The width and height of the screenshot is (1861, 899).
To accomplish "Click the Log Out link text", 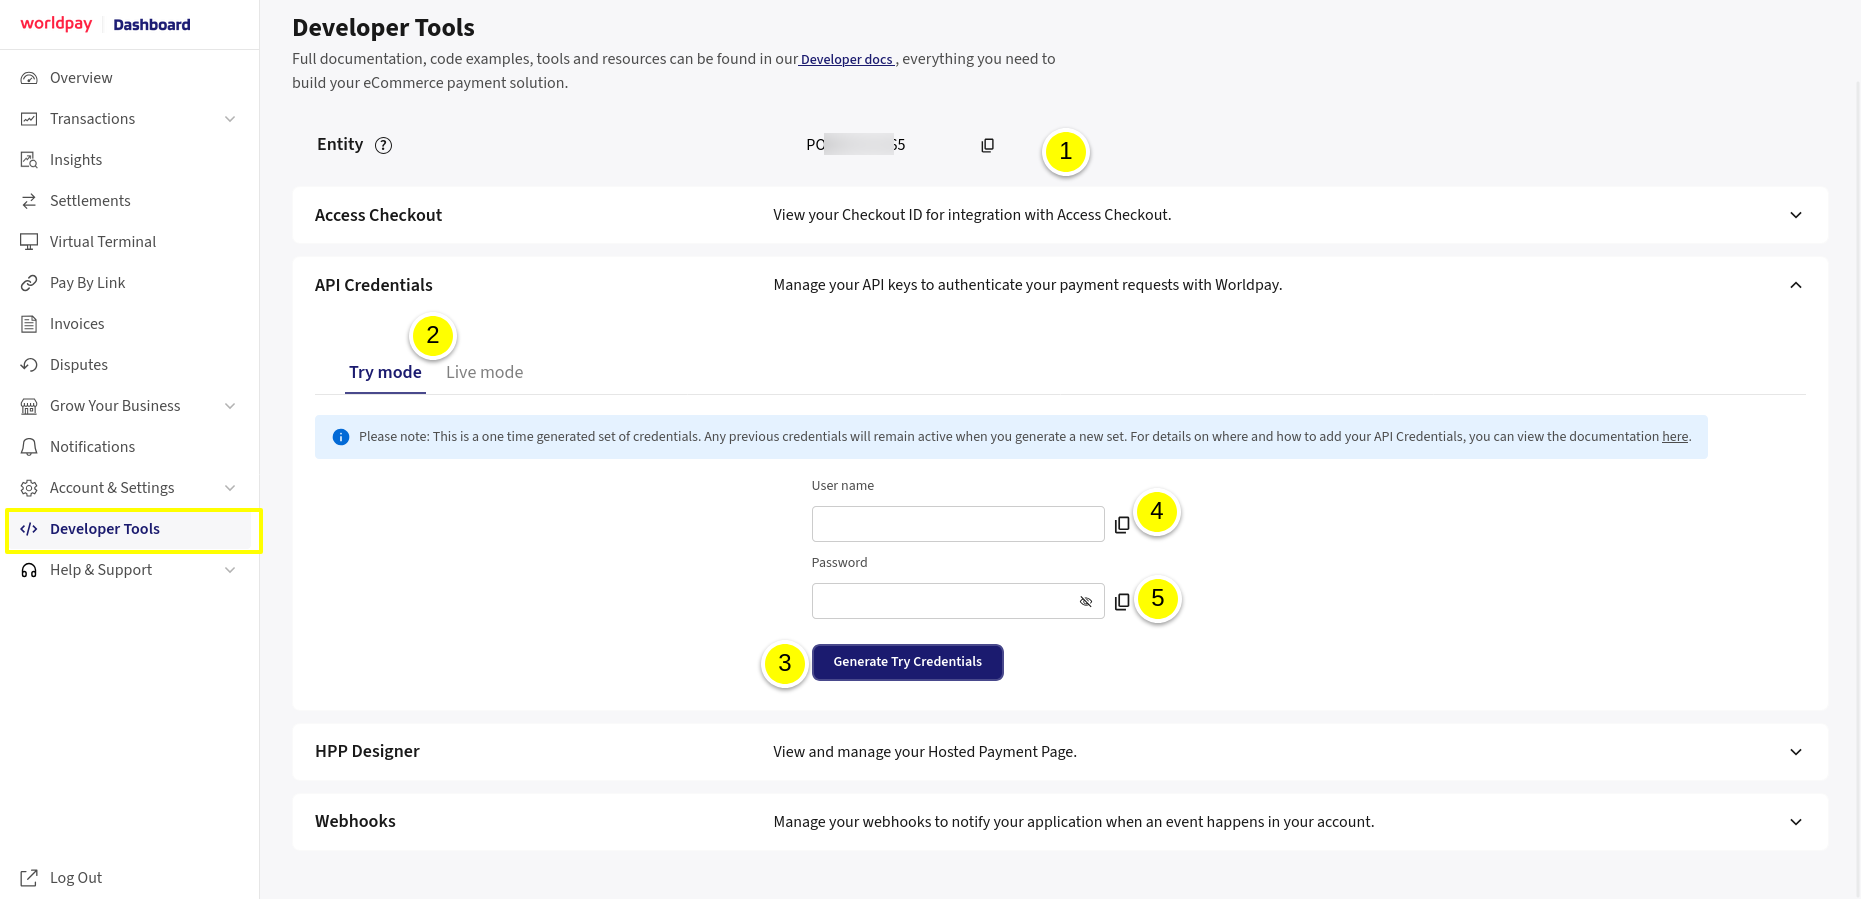I will (76, 878).
